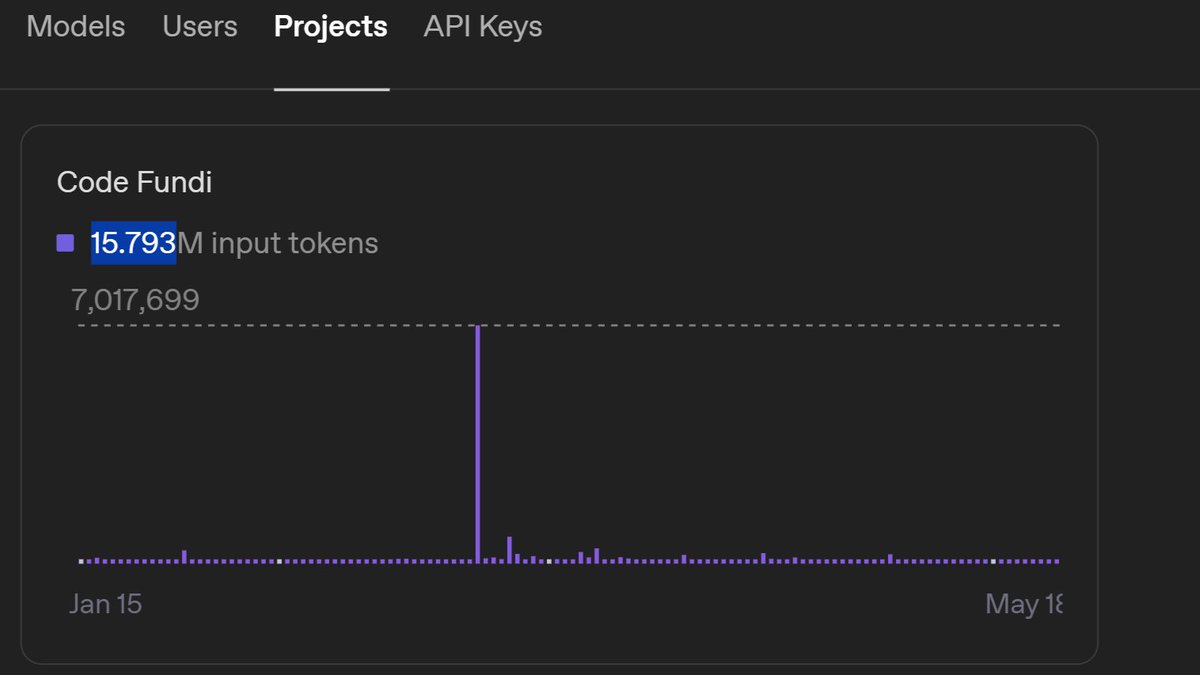Click the purple legend color swatch
This screenshot has height=675, width=1200.
(65, 242)
